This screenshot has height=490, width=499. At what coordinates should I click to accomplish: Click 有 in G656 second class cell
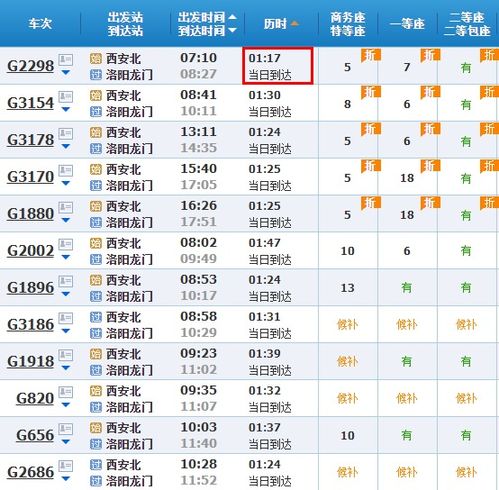pyautogui.click(x=466, y=435)
